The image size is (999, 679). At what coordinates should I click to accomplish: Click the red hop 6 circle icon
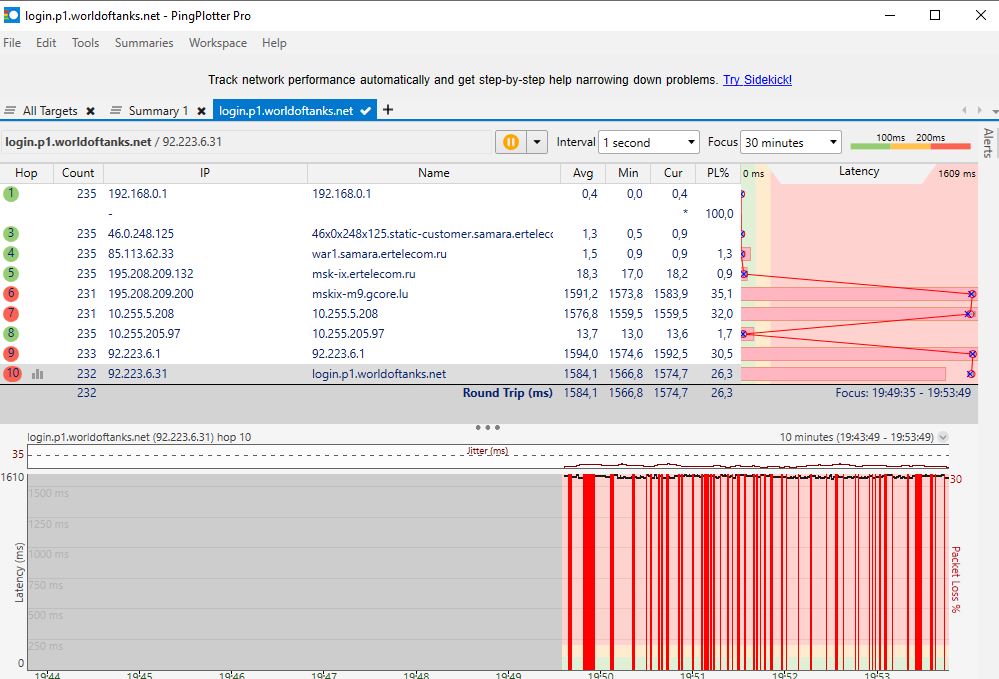pyautogui.click(x=11, y=294)
